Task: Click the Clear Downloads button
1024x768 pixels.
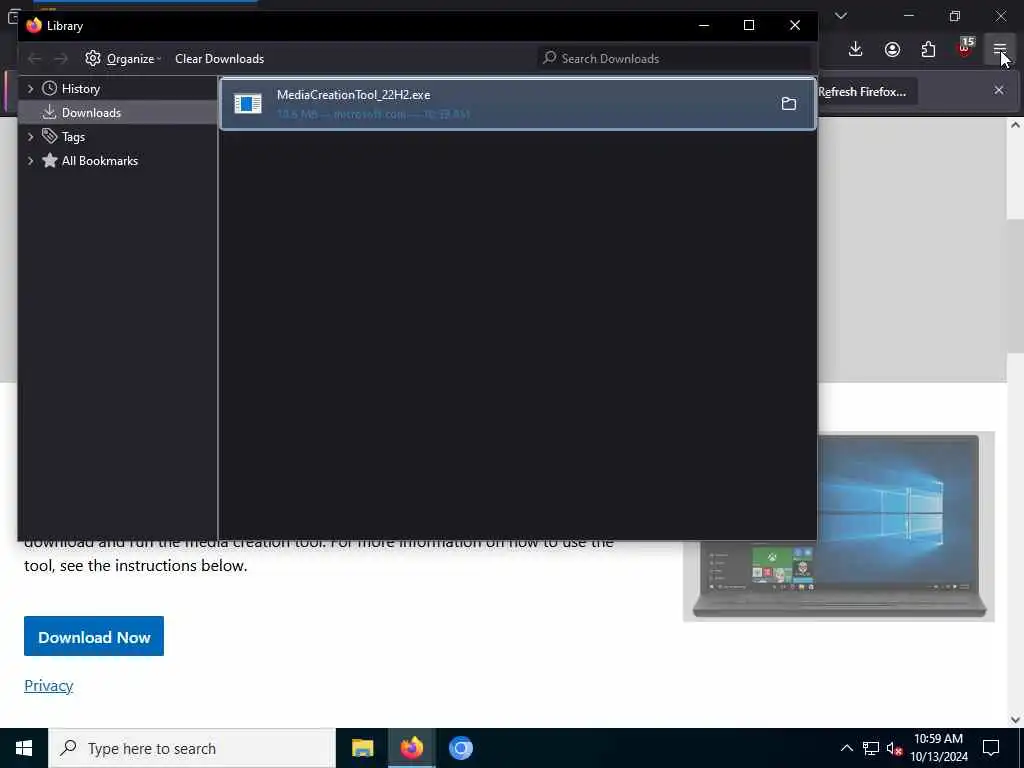Action: tap(219, 59)
